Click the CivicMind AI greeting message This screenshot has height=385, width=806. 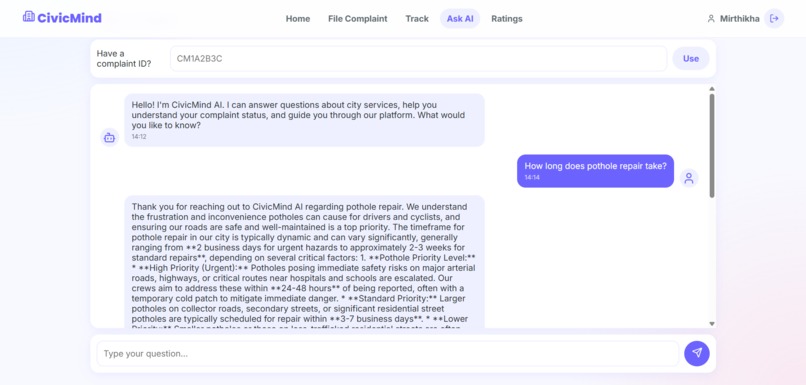coord(304,120)
